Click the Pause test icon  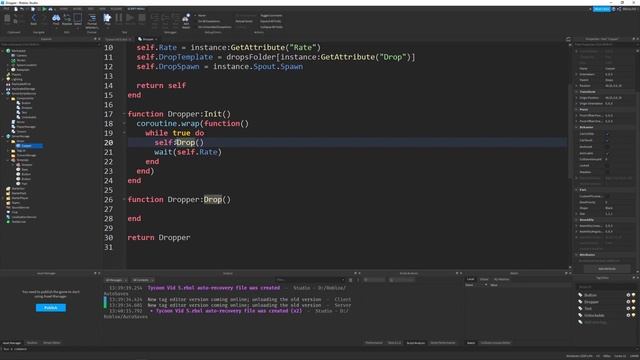[119, 18]
